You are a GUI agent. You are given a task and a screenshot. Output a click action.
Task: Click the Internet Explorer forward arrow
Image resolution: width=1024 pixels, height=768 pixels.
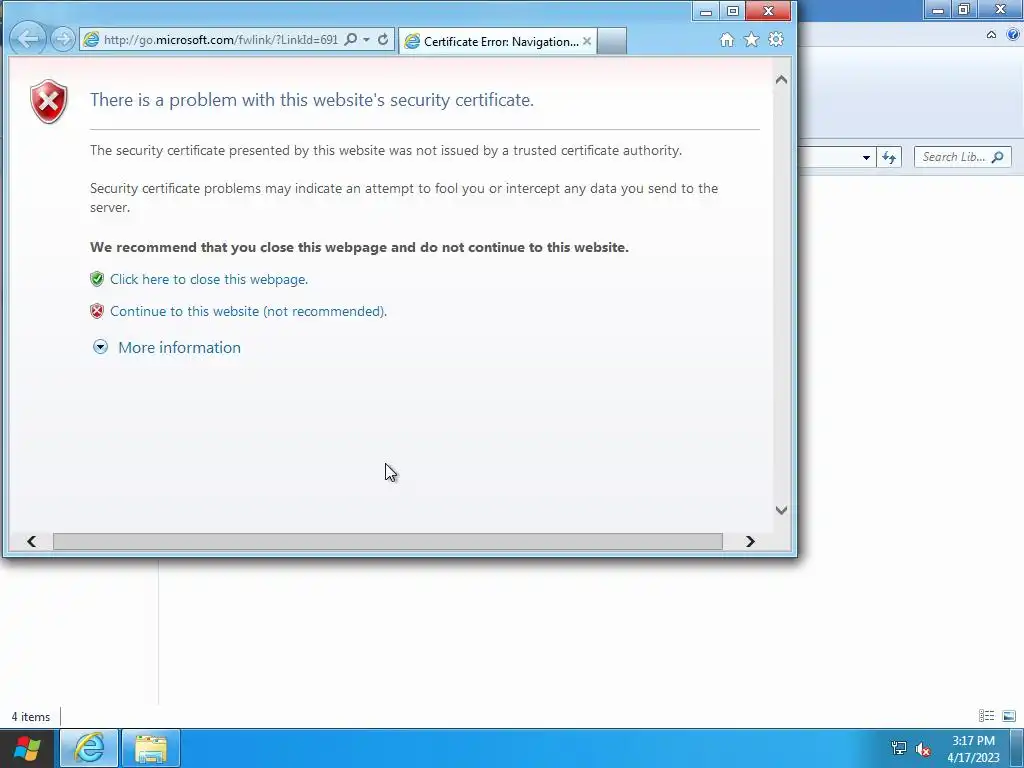(63, 39)
